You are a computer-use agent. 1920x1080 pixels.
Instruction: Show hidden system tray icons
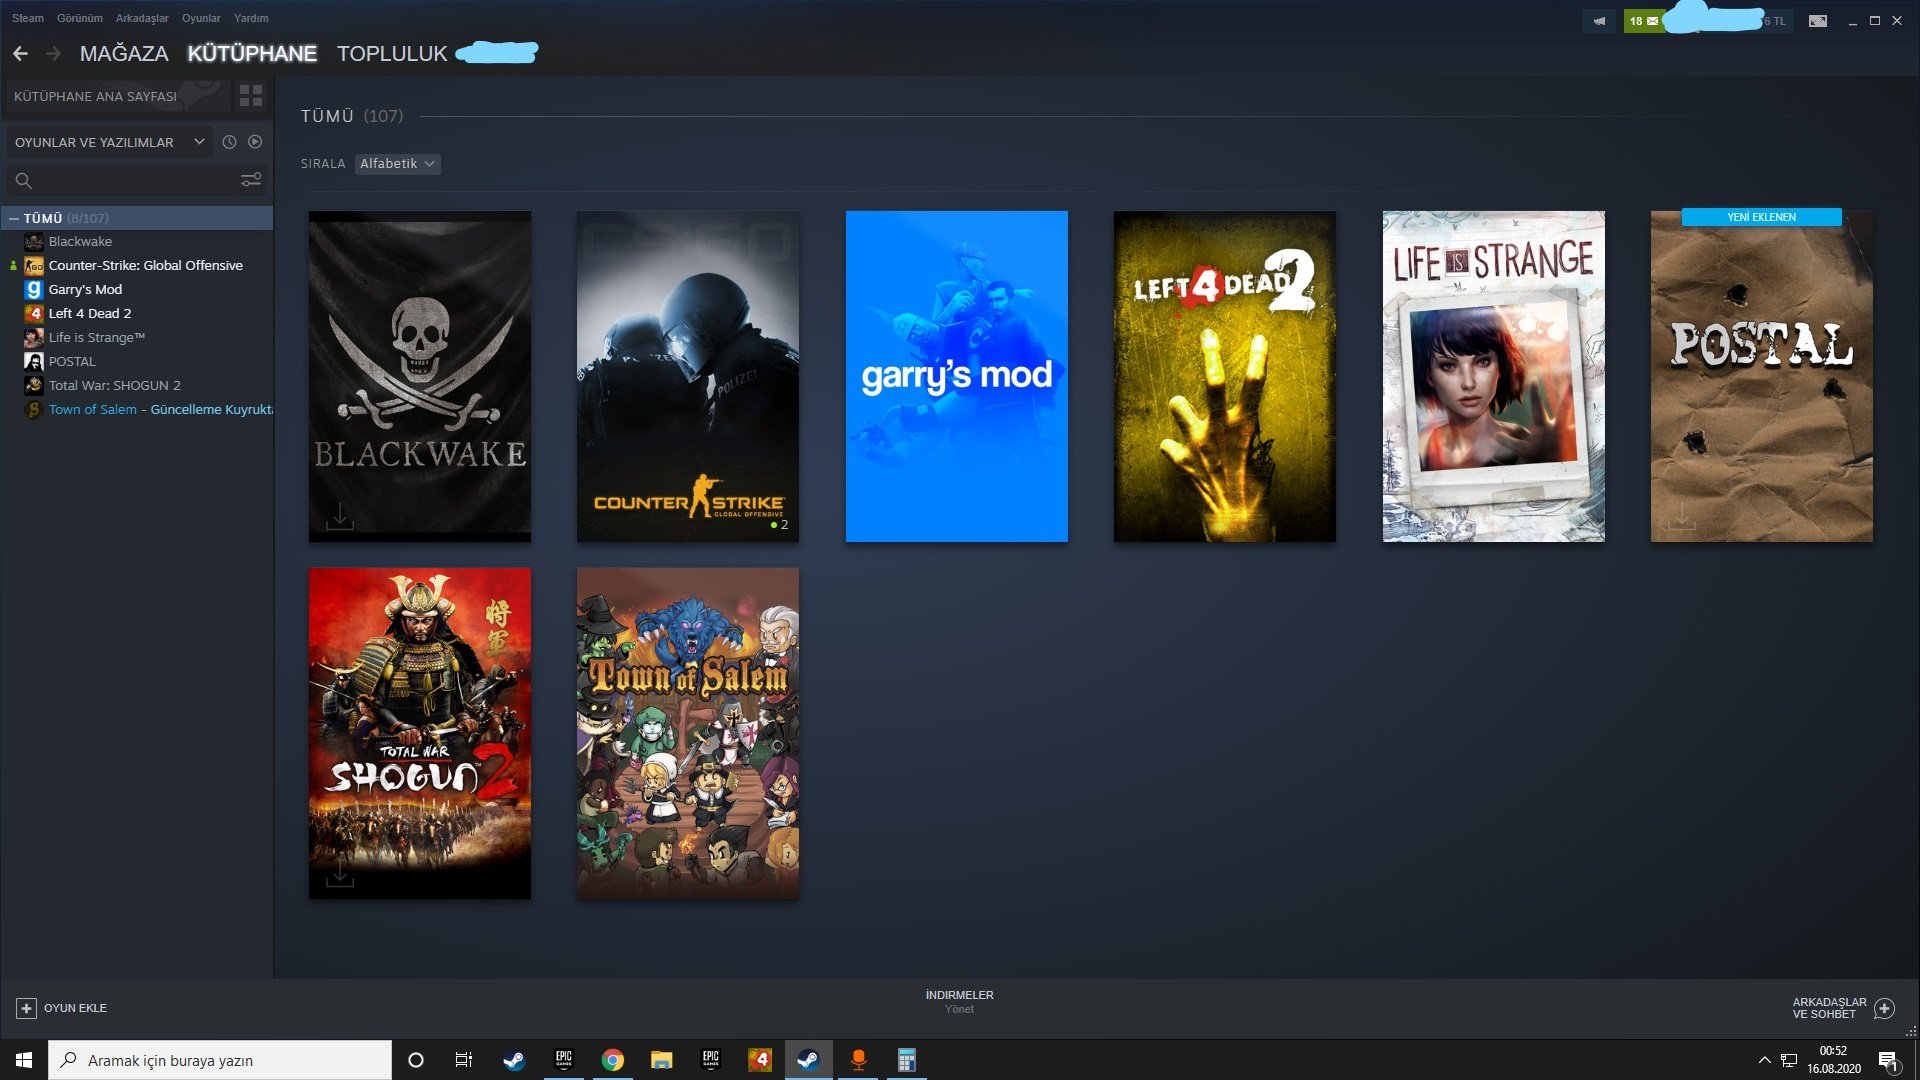coord(1764,1060)
